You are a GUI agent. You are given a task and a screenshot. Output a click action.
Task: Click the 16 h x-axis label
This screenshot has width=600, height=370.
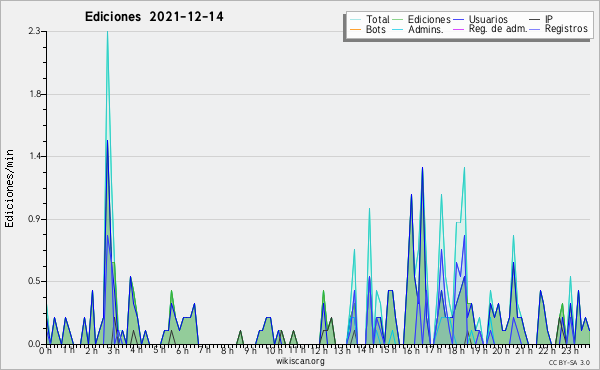pyautogui.click(x=410, y=350)
